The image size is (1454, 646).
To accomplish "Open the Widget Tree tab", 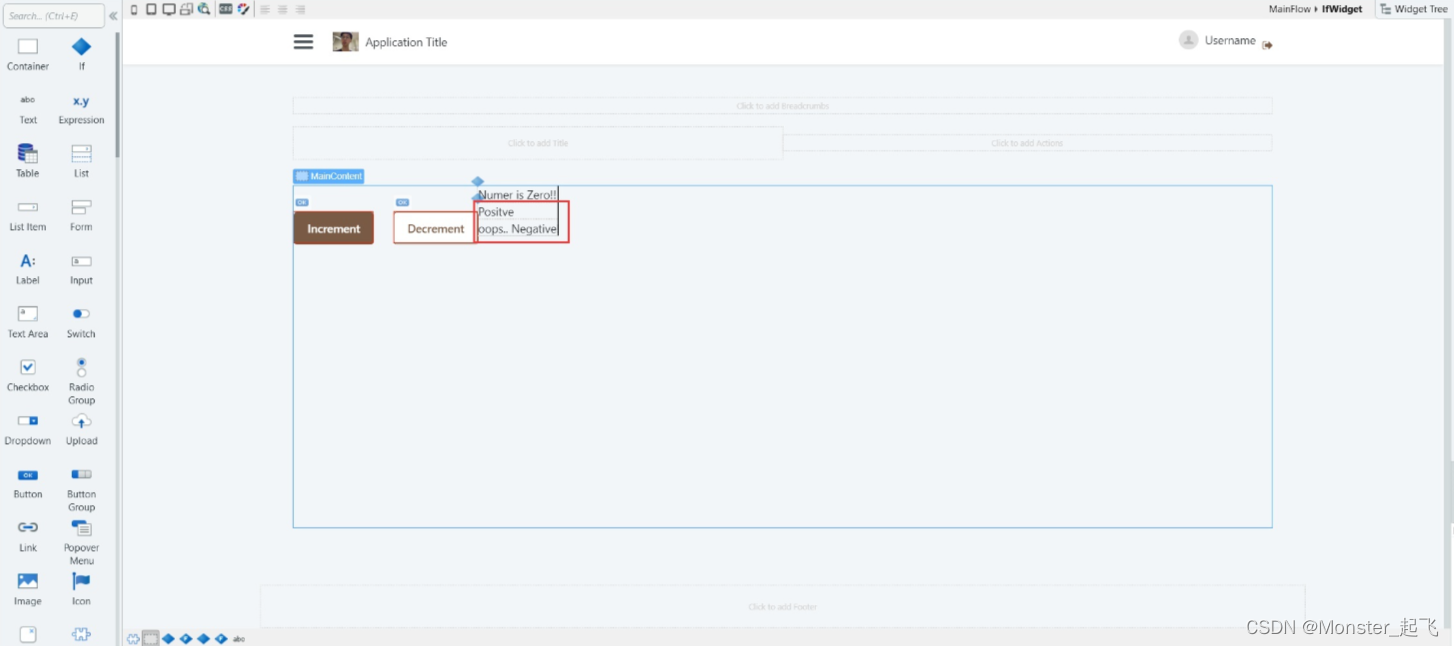I will 1413,9.
